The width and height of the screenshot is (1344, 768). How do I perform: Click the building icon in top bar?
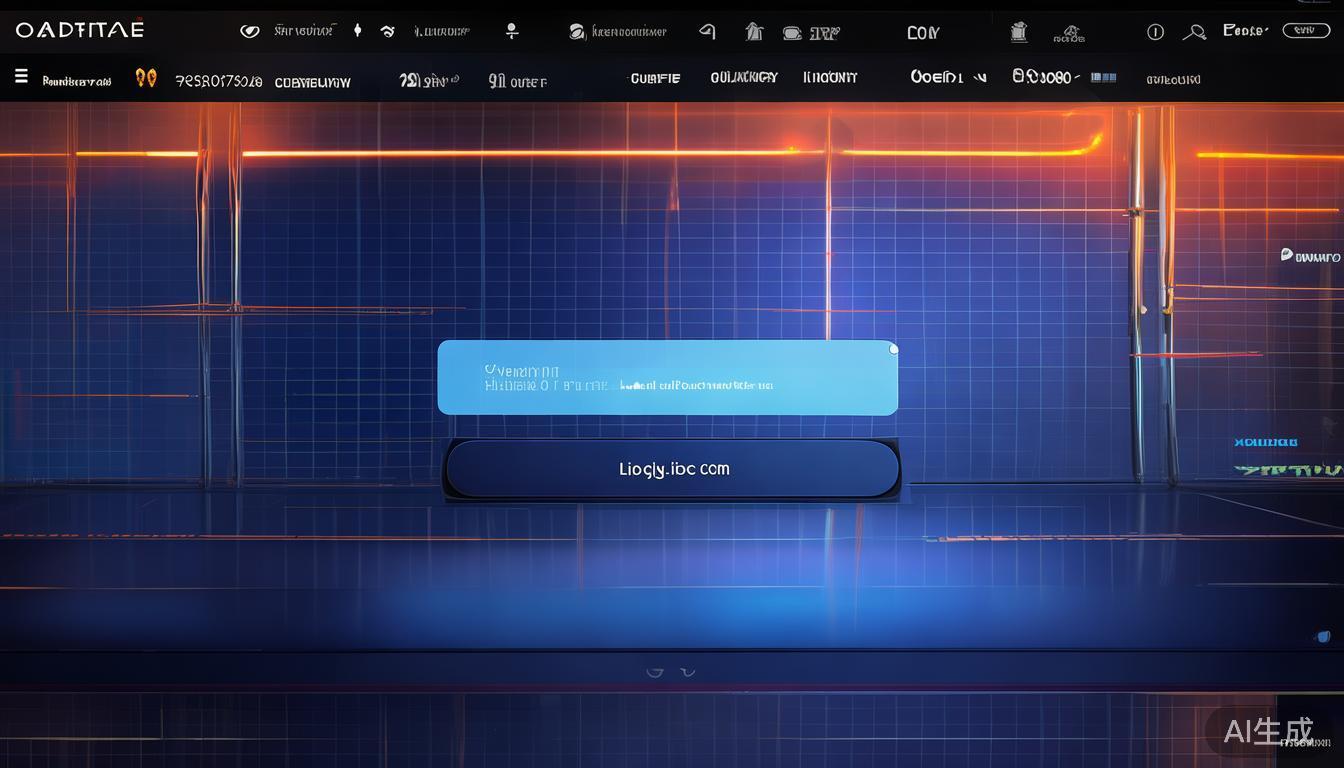(754, 32)
